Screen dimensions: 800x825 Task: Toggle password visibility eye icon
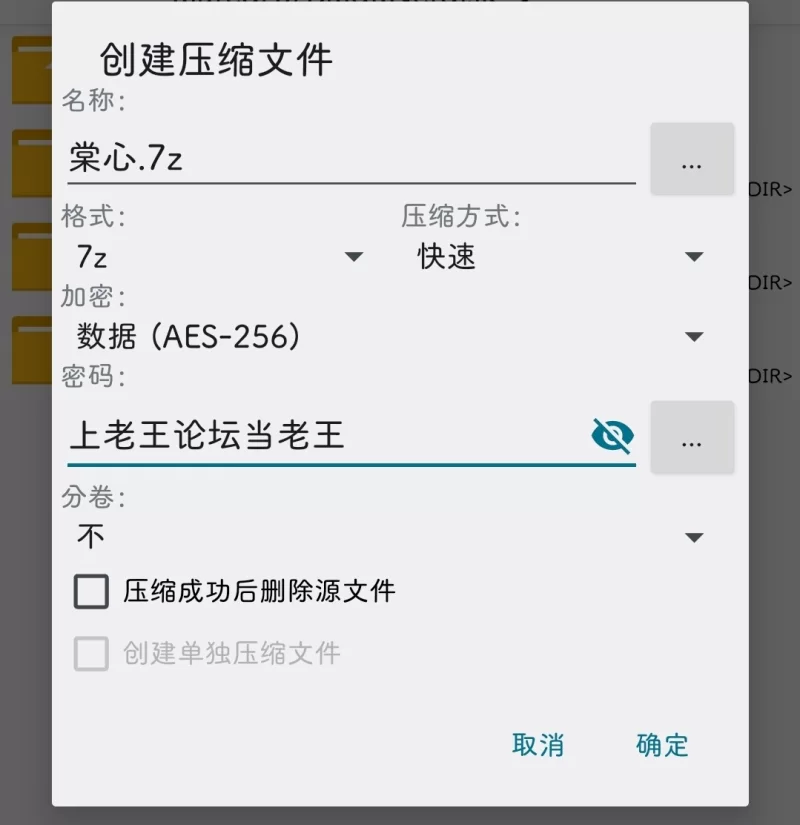612,436
